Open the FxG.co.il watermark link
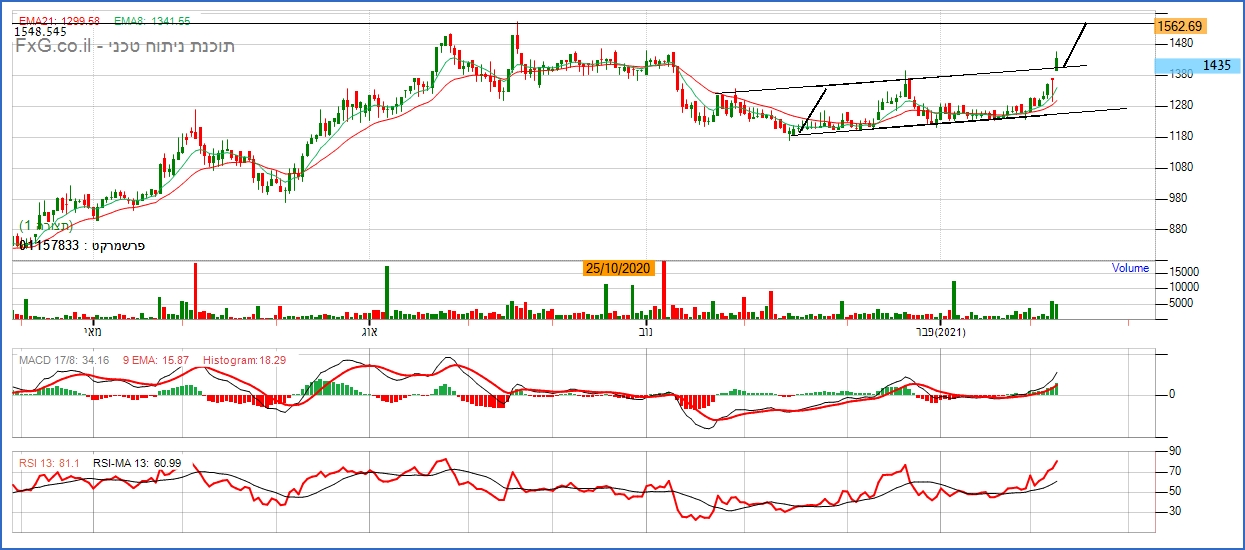The width and height of the screenshot is (1245, 550). click(55, 47)
